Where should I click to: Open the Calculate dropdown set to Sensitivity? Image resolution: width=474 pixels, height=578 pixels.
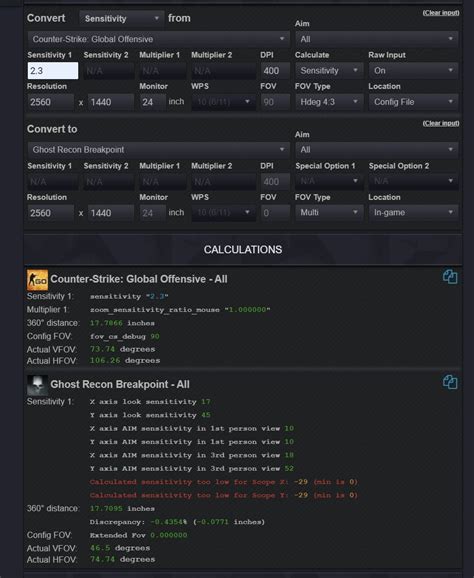click(329, 70)
